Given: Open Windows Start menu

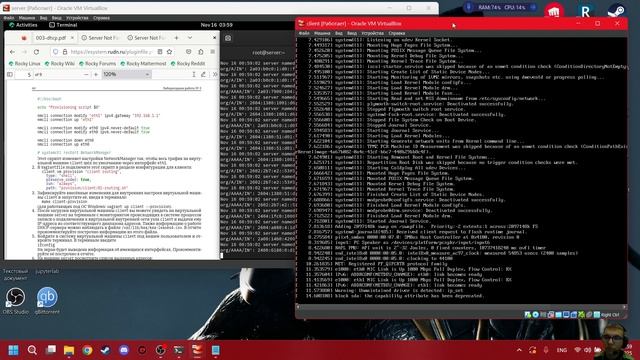Looking at the screenshot, I should pyautogui.click(x=13, y=350).
